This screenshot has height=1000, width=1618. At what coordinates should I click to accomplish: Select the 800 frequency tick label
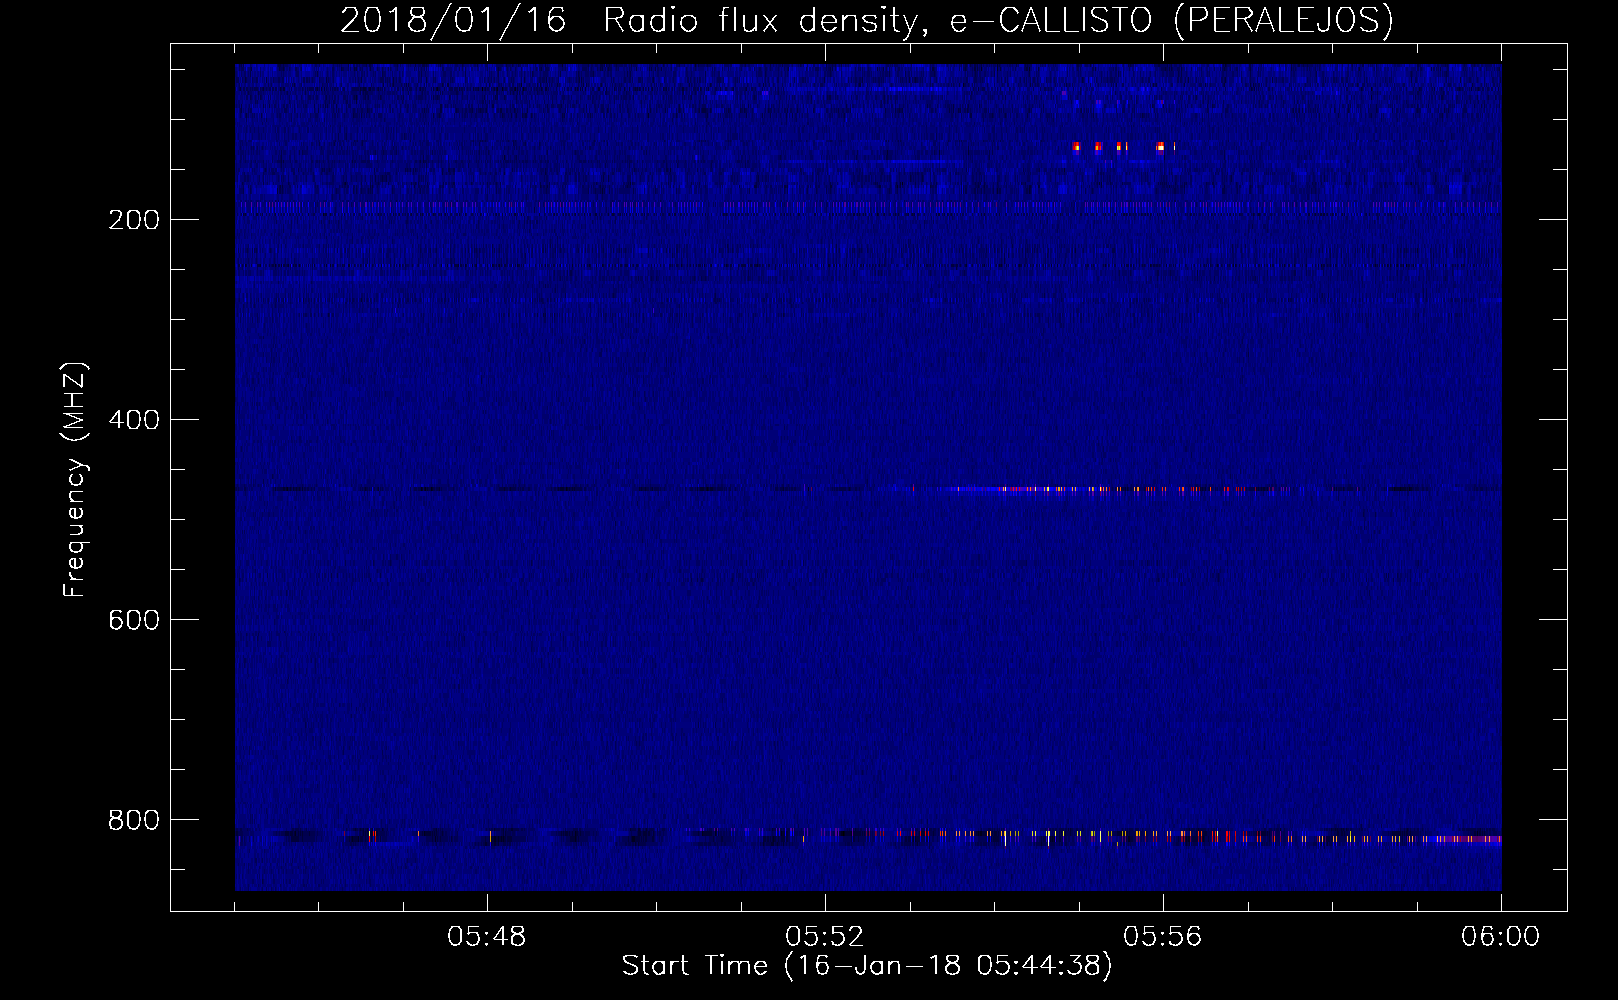[134, 820]
